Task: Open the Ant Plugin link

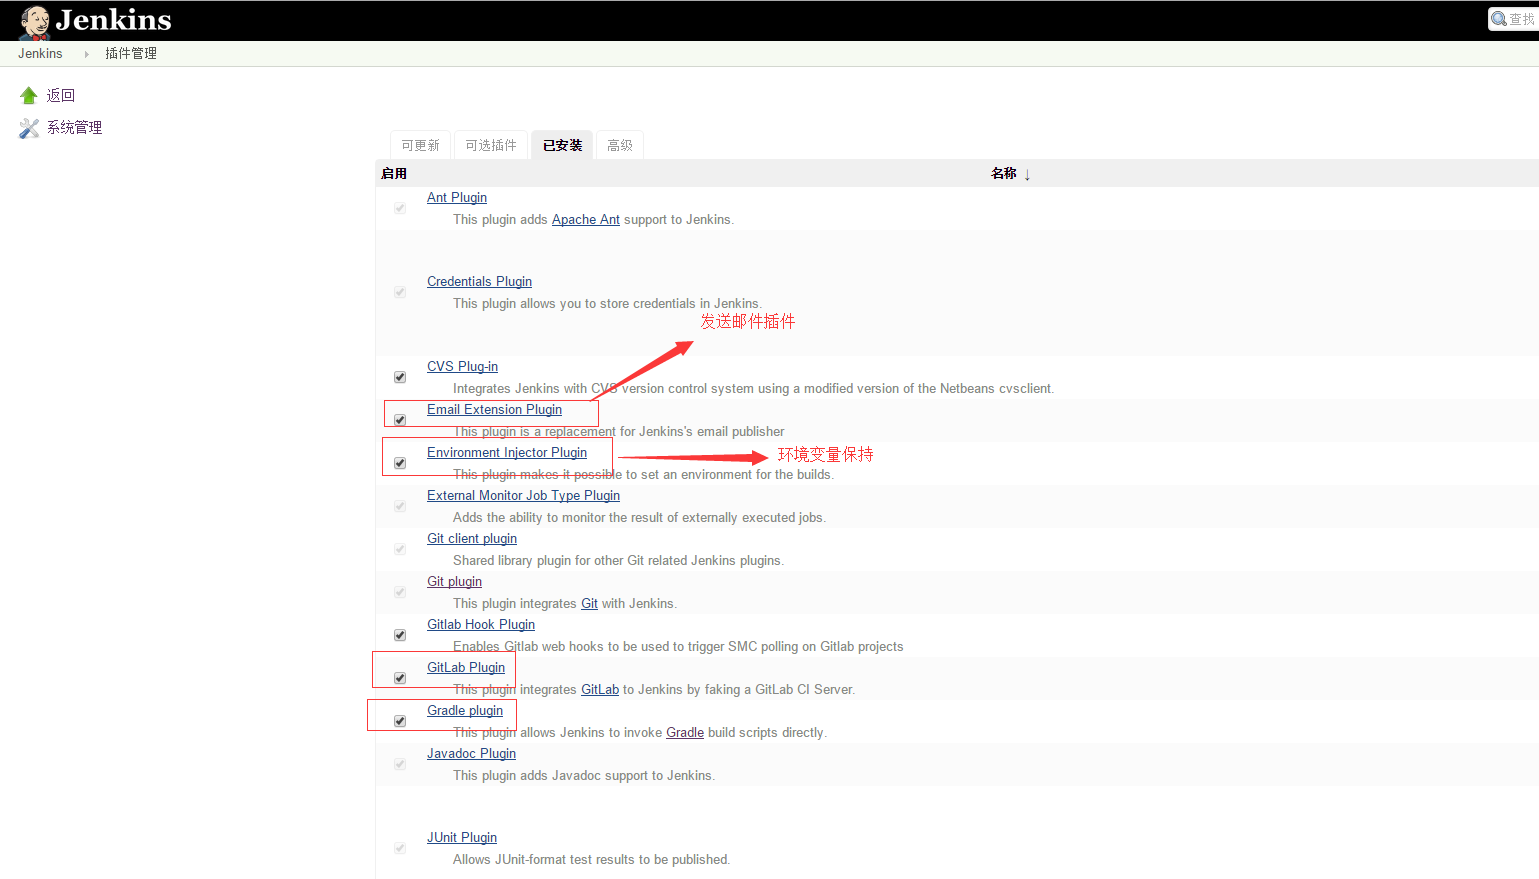Action: pos(457,198)
